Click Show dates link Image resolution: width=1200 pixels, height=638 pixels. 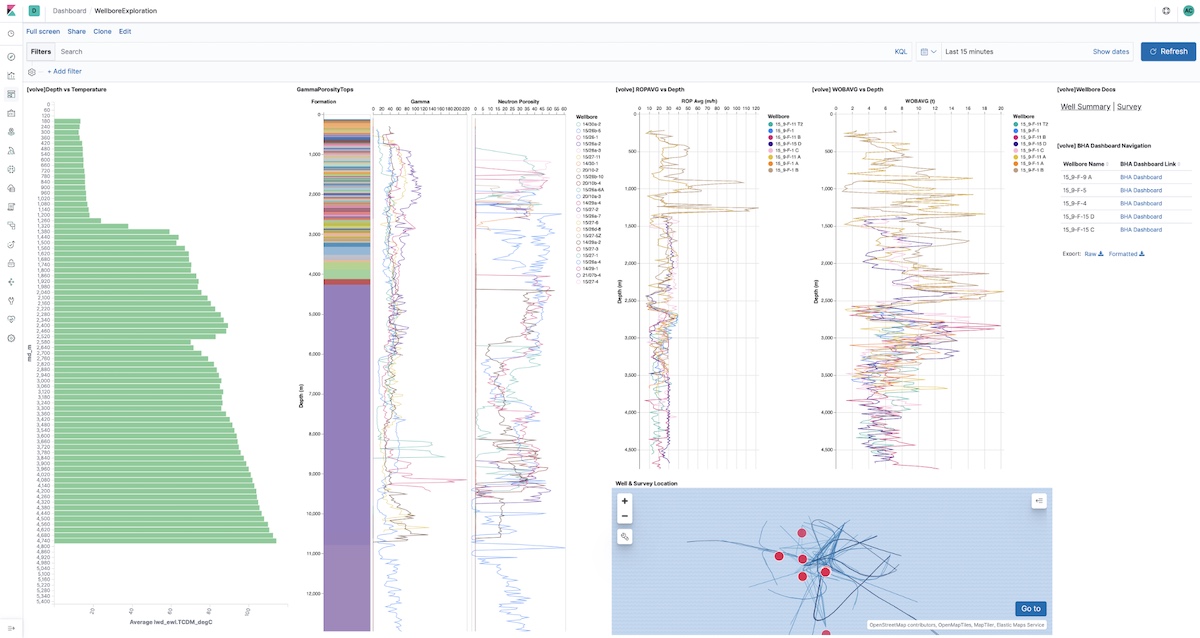tap(1111, 51)
